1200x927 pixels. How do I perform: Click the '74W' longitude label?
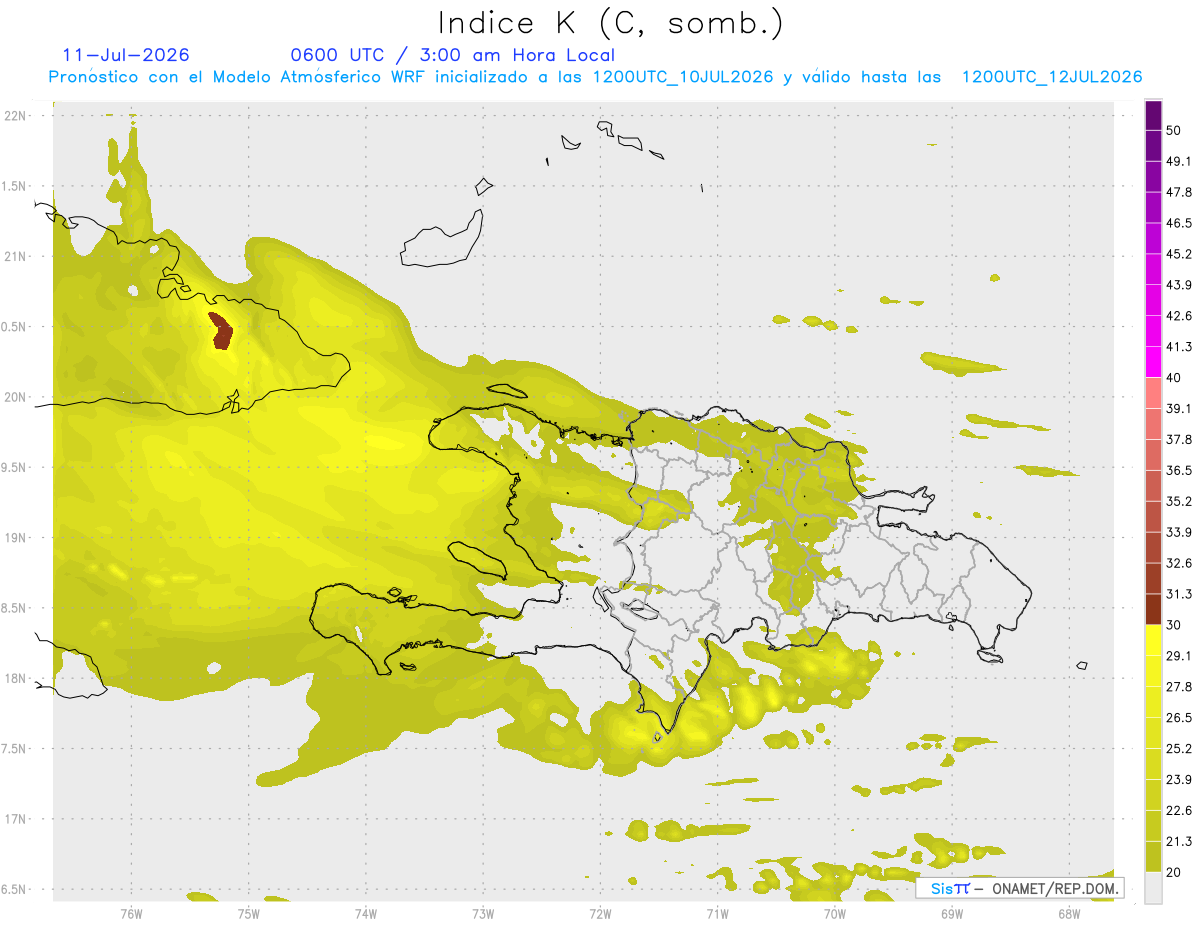[x=365, y=913]
